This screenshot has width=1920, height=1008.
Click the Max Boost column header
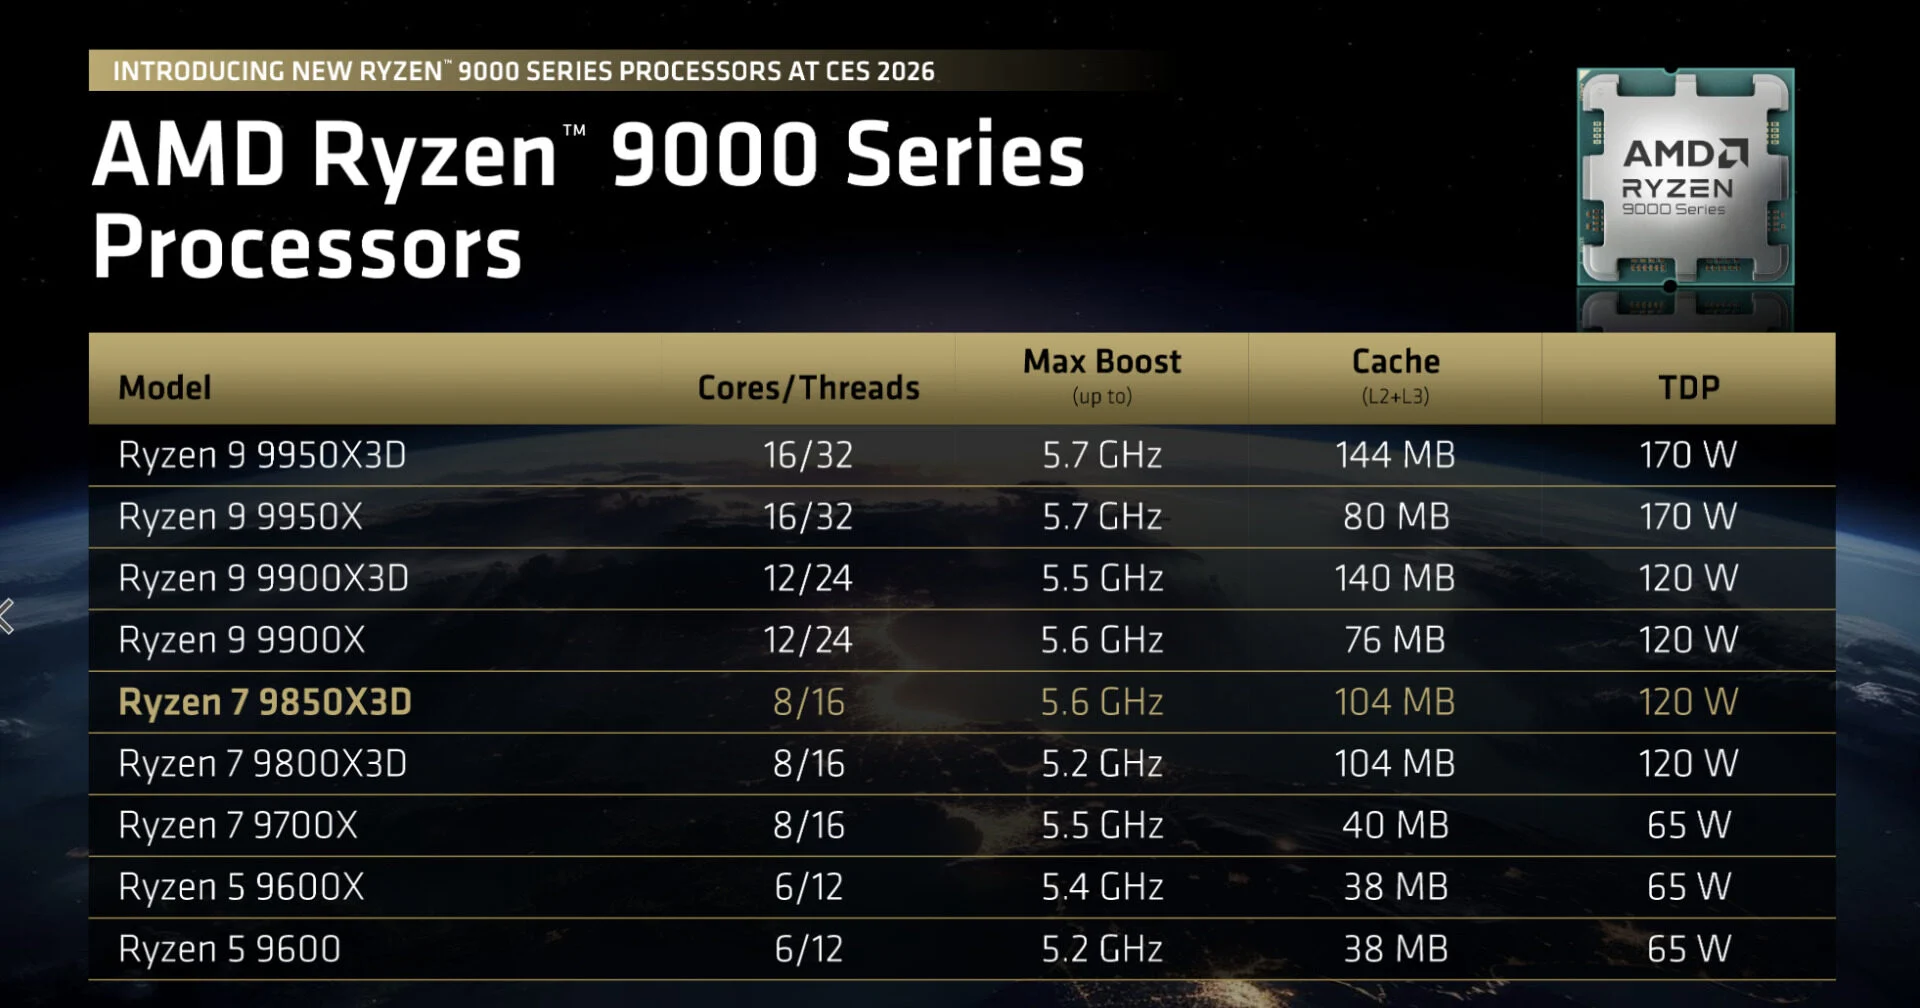coord(1102,375)
